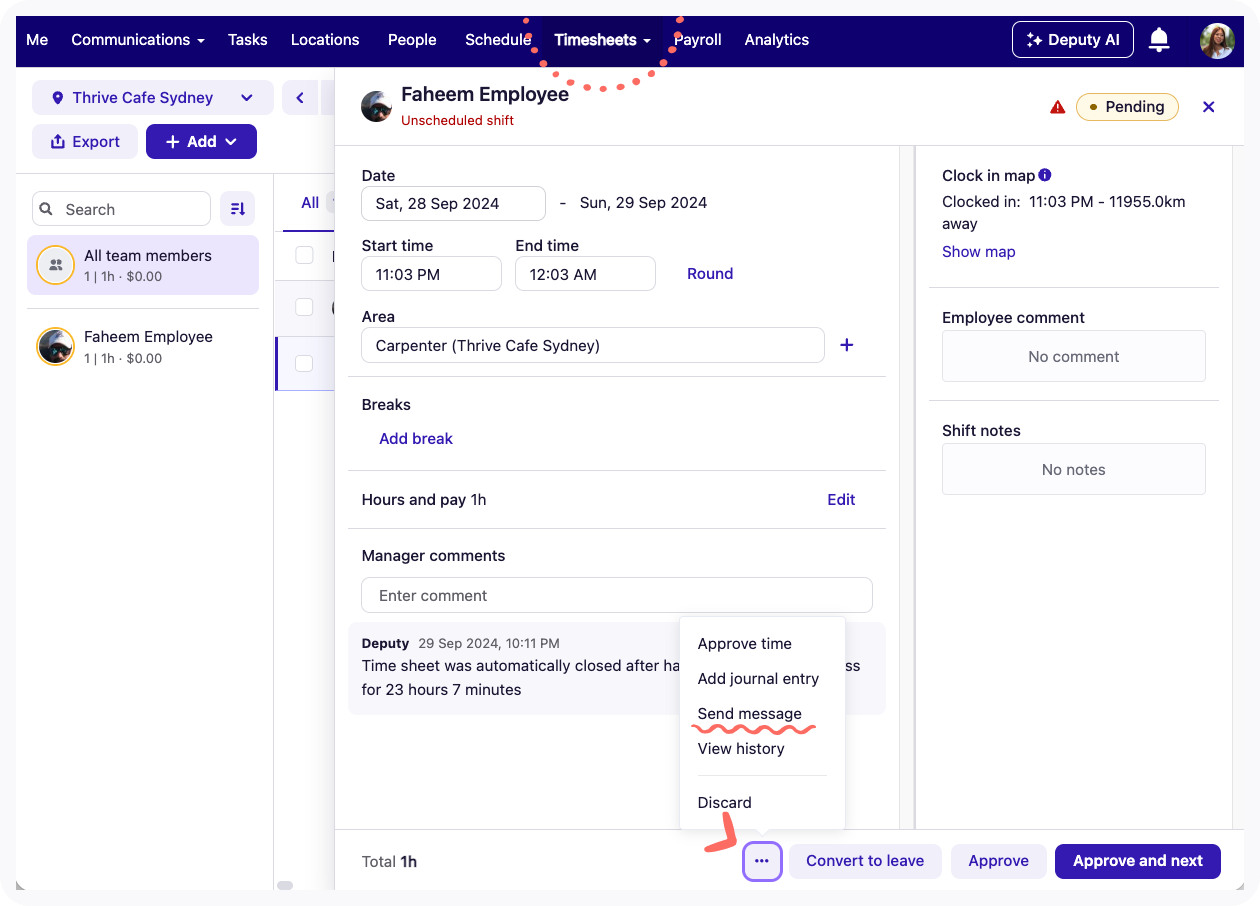
Task: Tick the checkbox on the highlighted timesheet row
Action: pos(304,364)
